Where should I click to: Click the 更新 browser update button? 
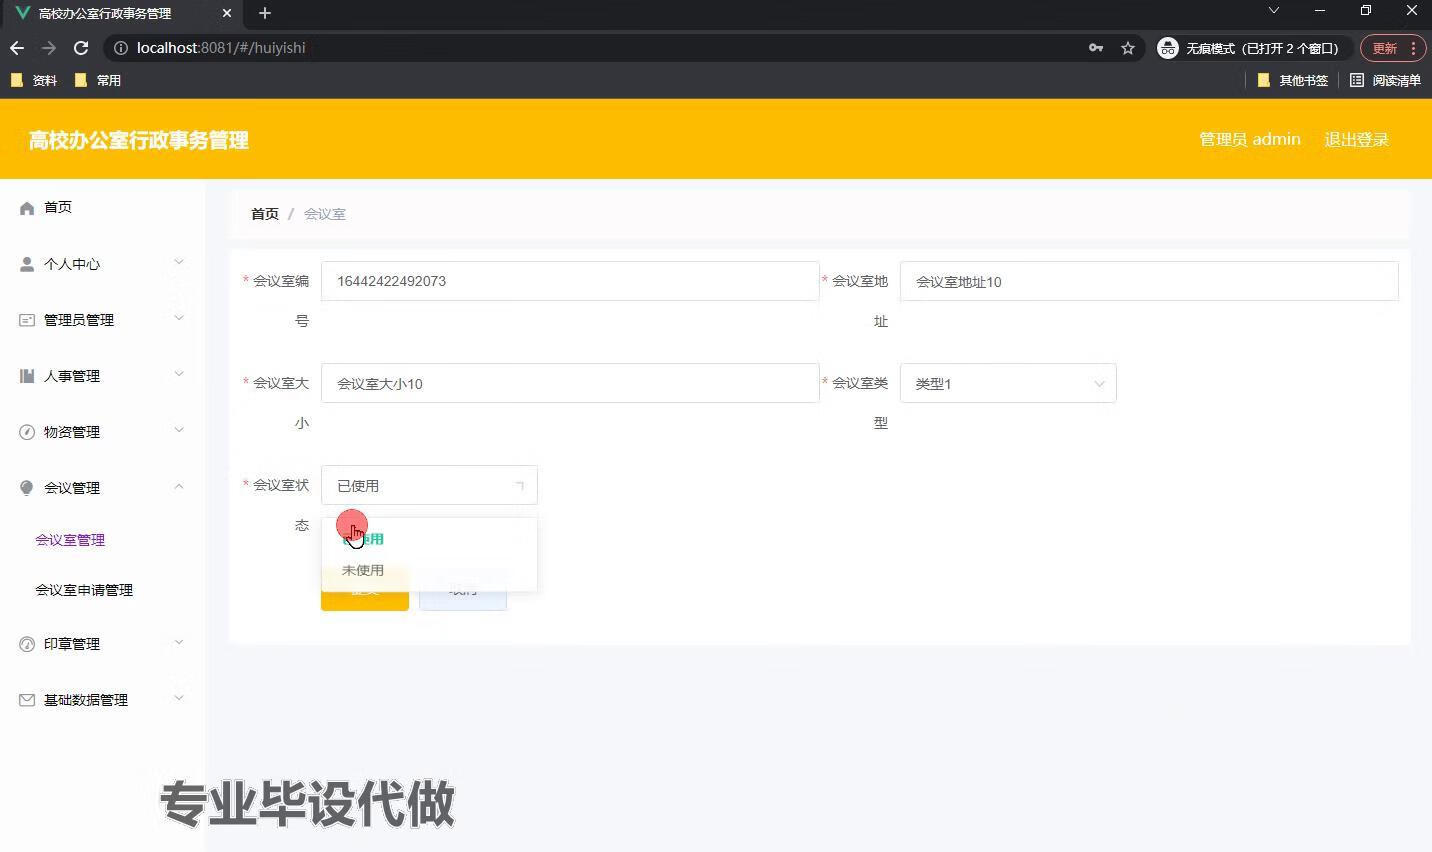tap(1394, 48)
